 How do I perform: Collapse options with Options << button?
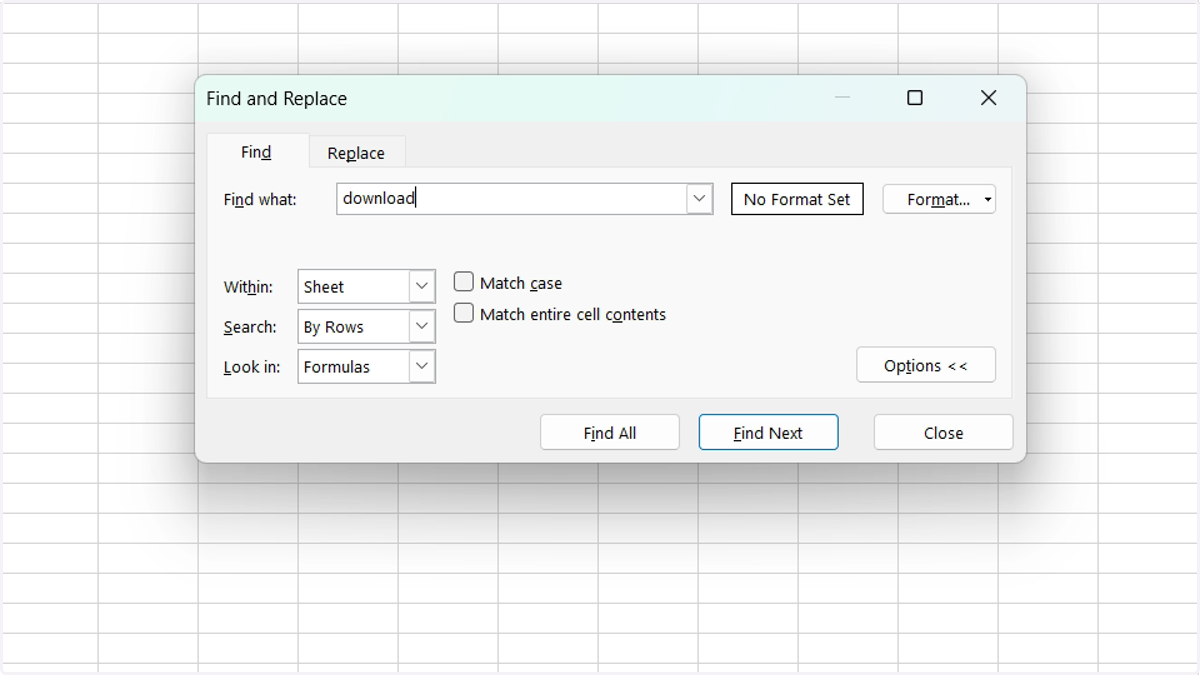[x=926, y=365]
